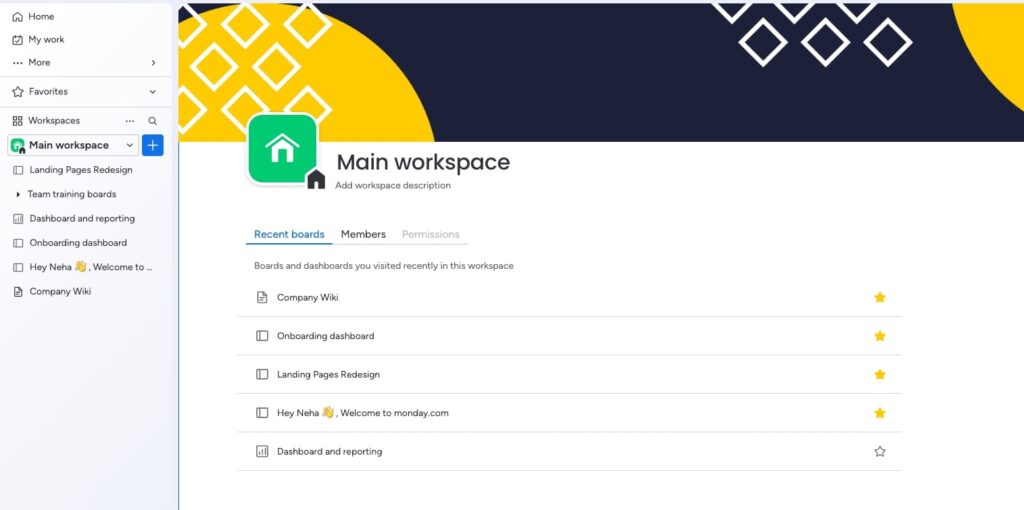Viewport: 1024px width, 510px height.
Task: Click board icon of Onboarding dashboard row
Action: [262, 336]
